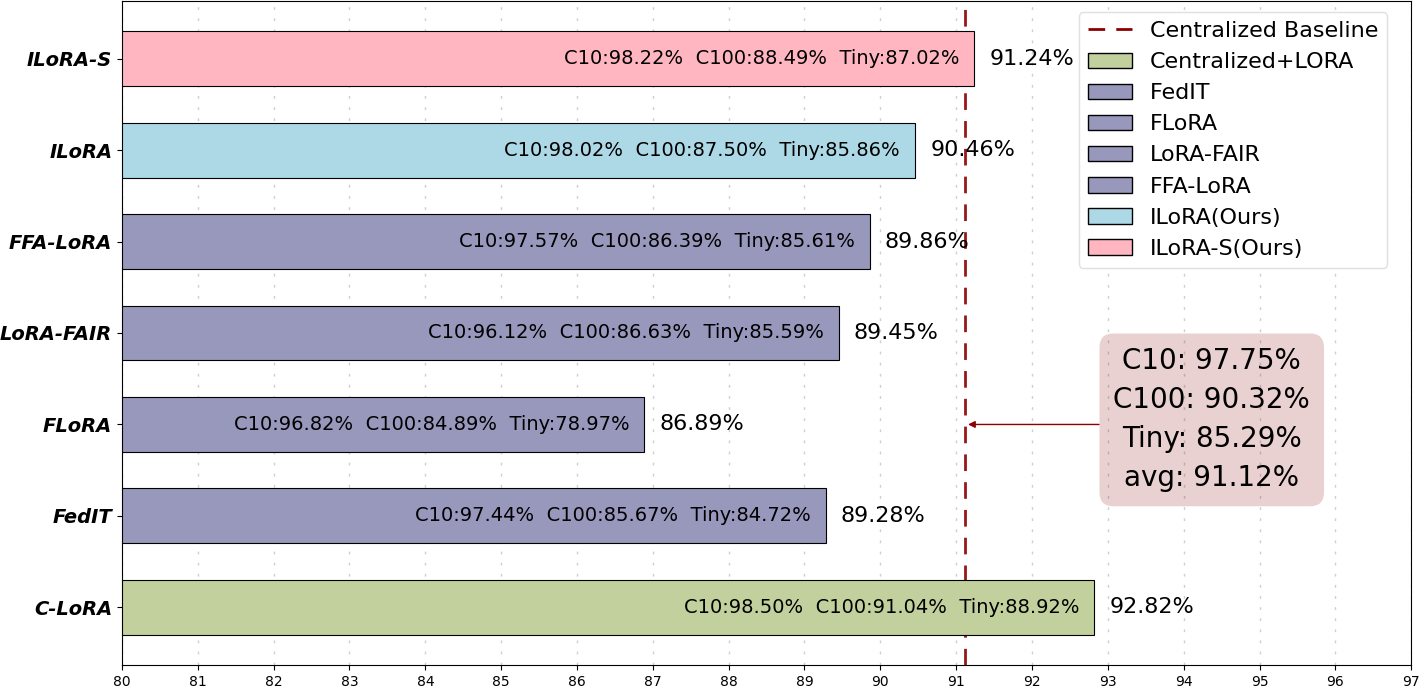Click the FFA-LoRA y-axis label
Viewport: 1419px width, 687px height.
click(x=59, y=242)
